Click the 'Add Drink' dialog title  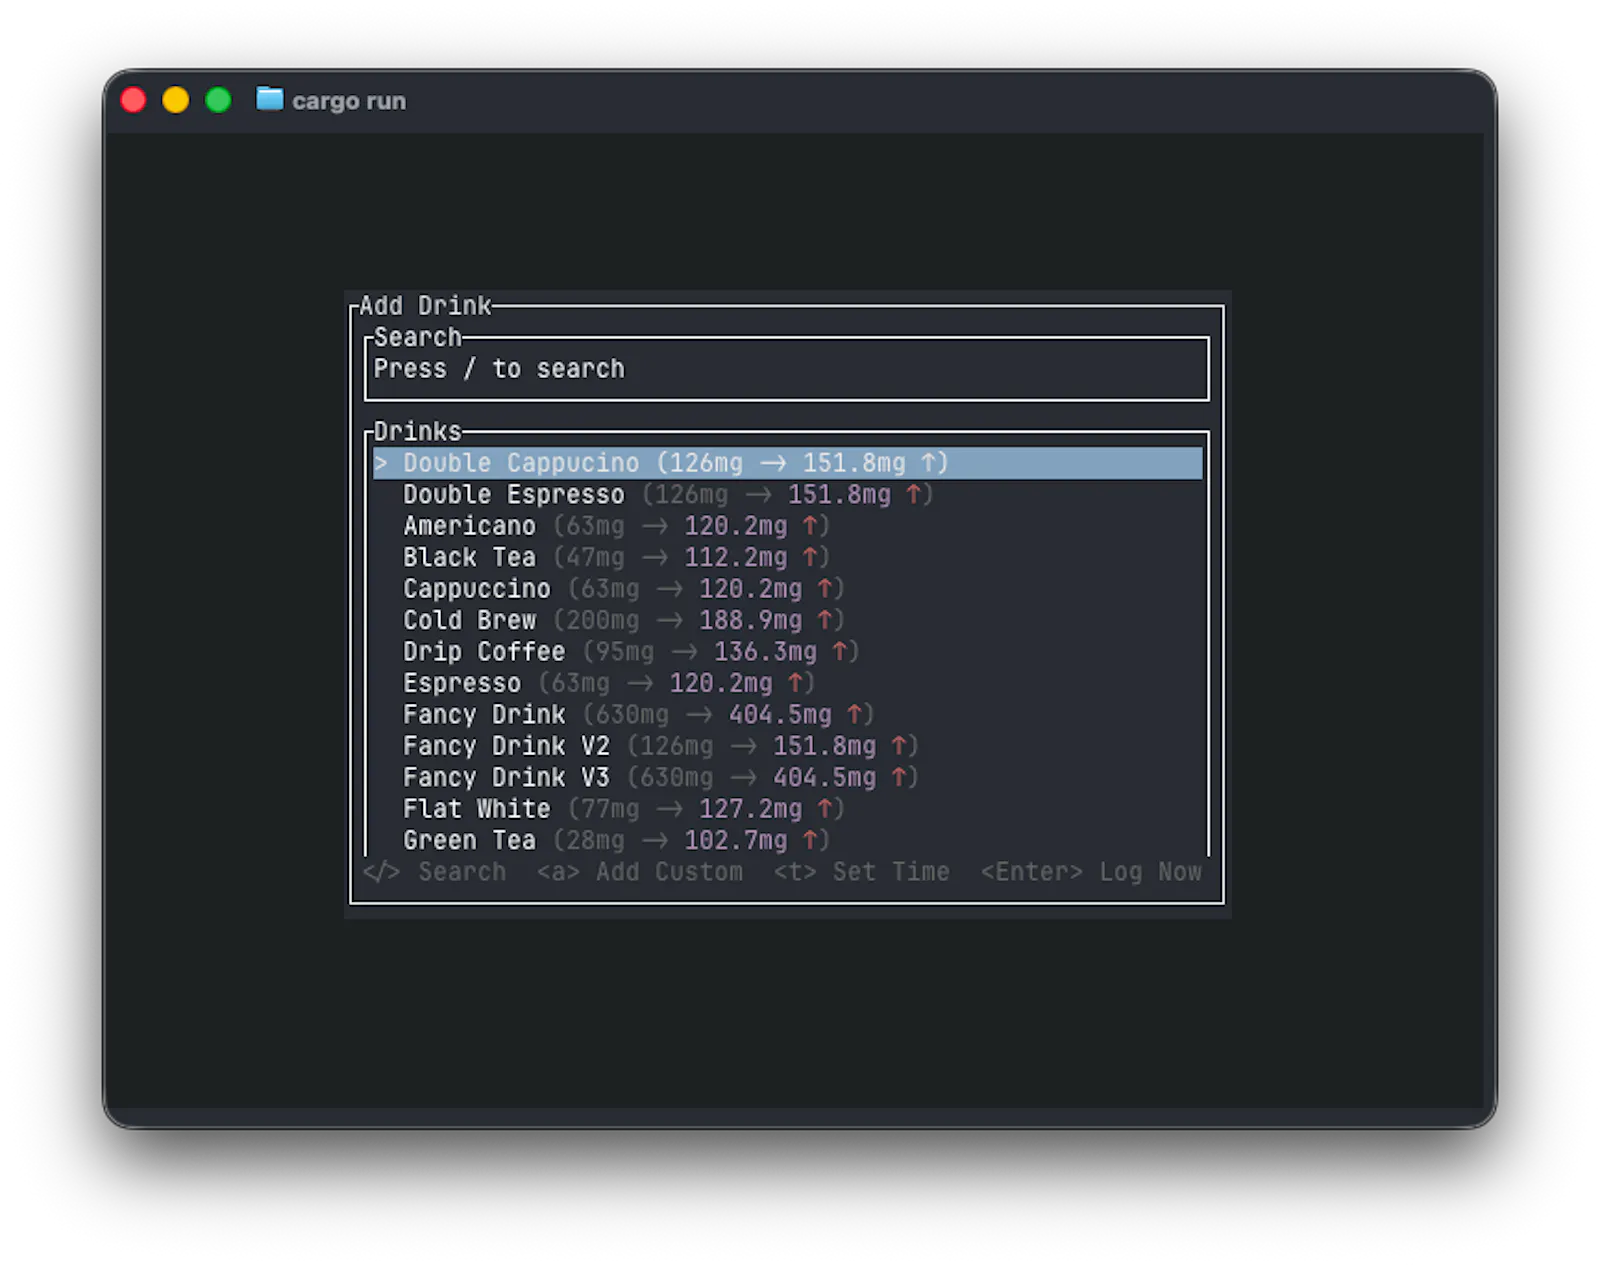click(425, 306)
